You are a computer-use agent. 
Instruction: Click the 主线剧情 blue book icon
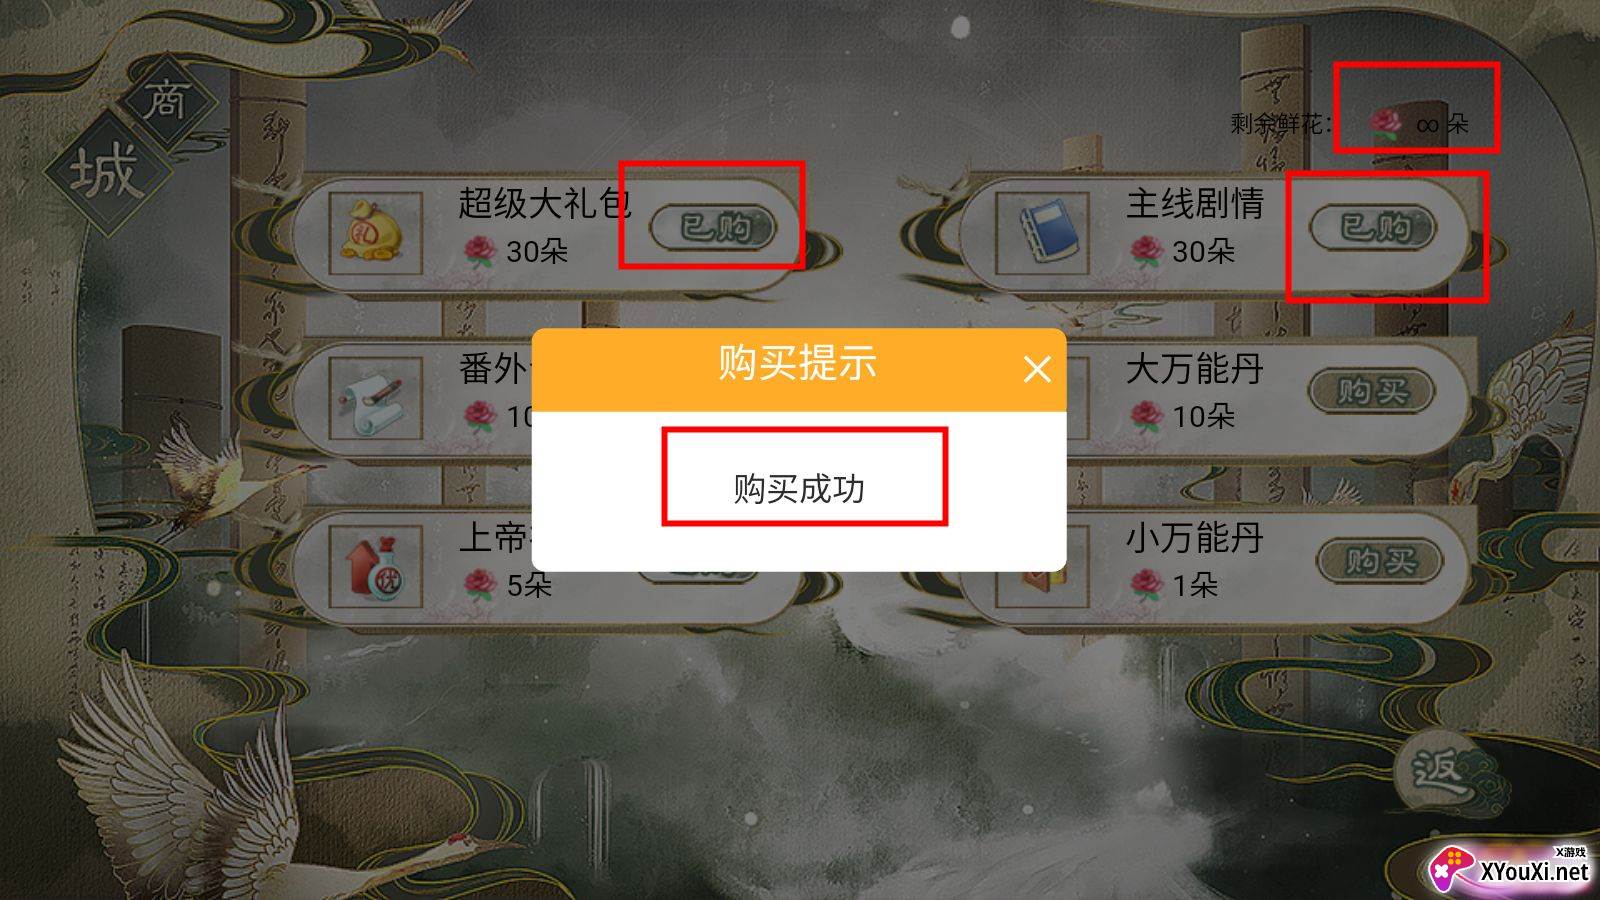tap(1042, 235)
